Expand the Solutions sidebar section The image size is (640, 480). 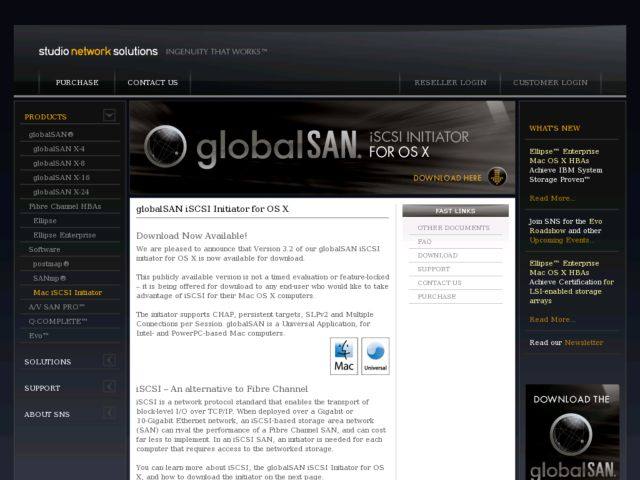[x=109, y=361]
